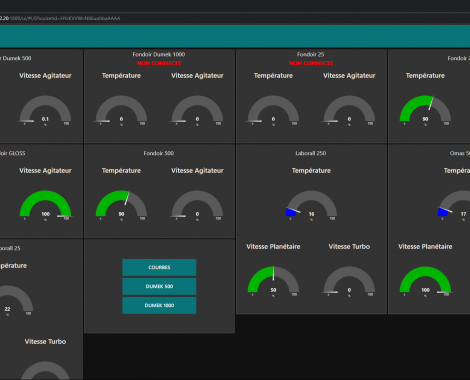
Task: Select Fondoir 25 Température gauge
Action: pyautogui.click(x=273, y=111)
